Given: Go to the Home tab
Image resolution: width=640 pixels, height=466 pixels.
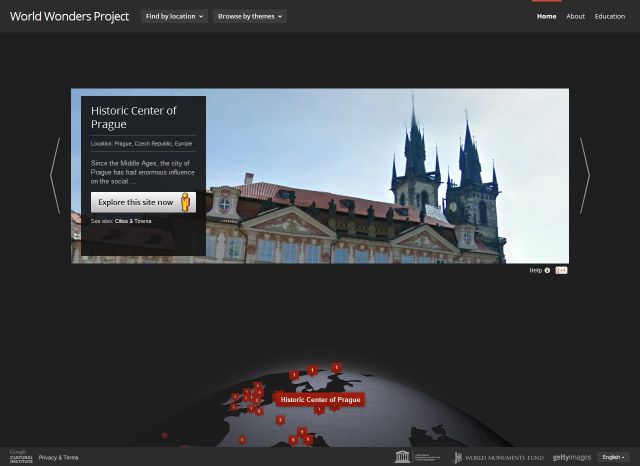Looking at the screenshot, I should point(547,16).
